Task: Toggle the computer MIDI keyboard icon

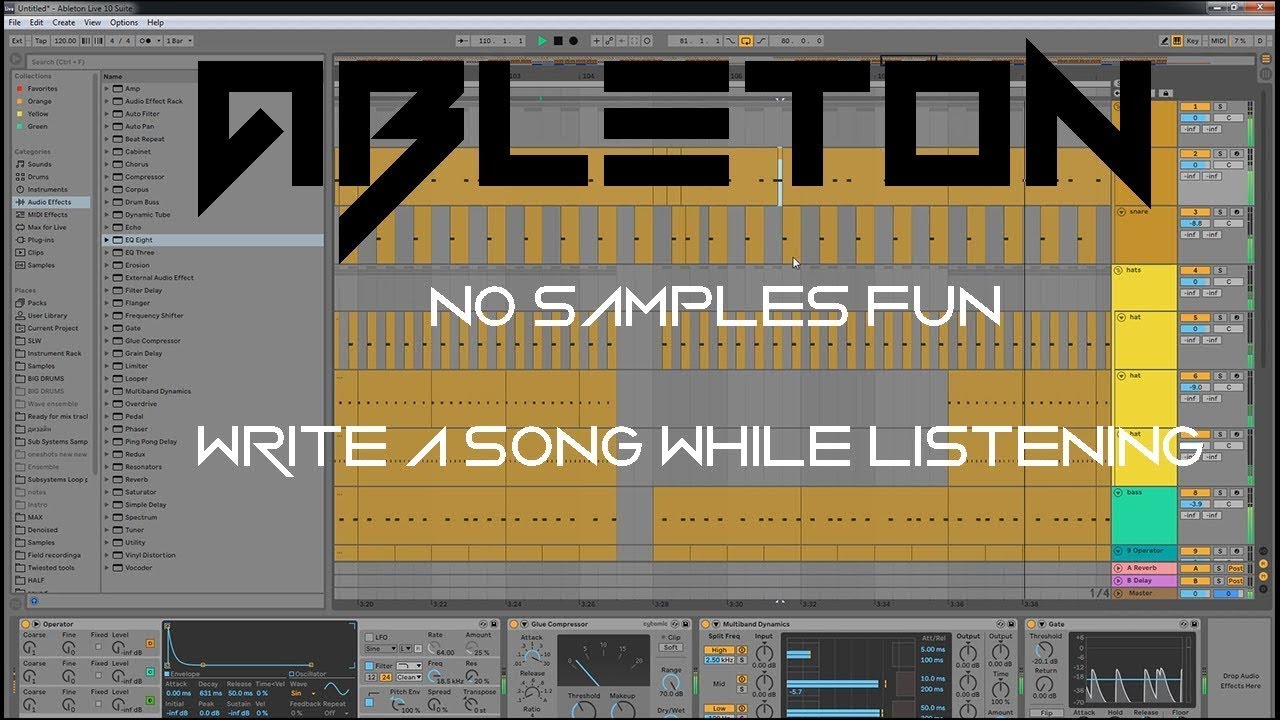Action: 1177,41
